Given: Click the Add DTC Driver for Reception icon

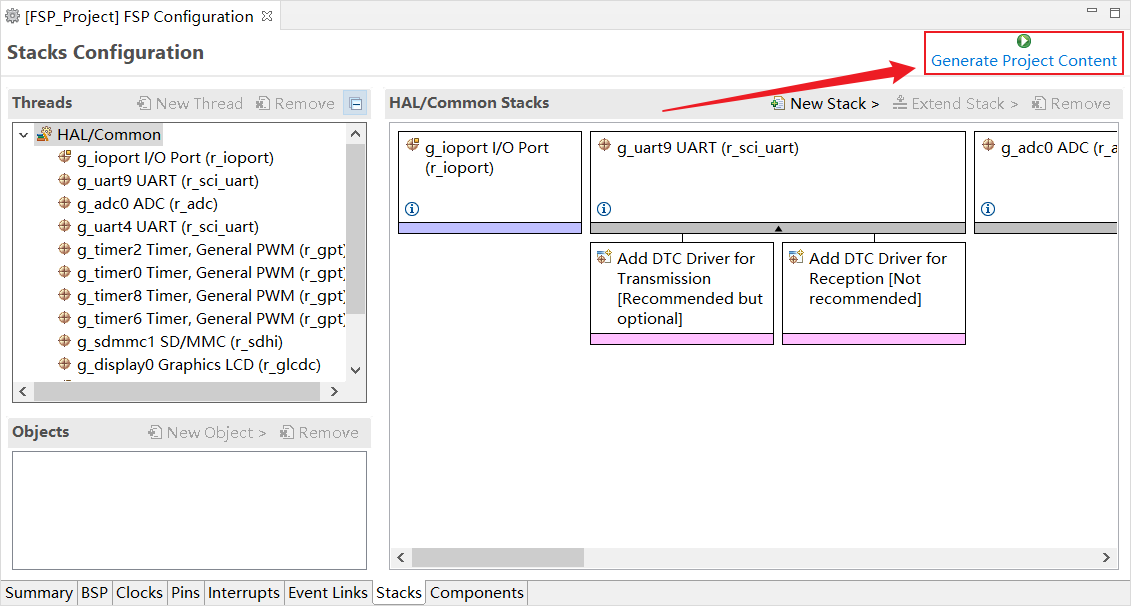Looking at the screenshot, I should (x=795, y=258).
